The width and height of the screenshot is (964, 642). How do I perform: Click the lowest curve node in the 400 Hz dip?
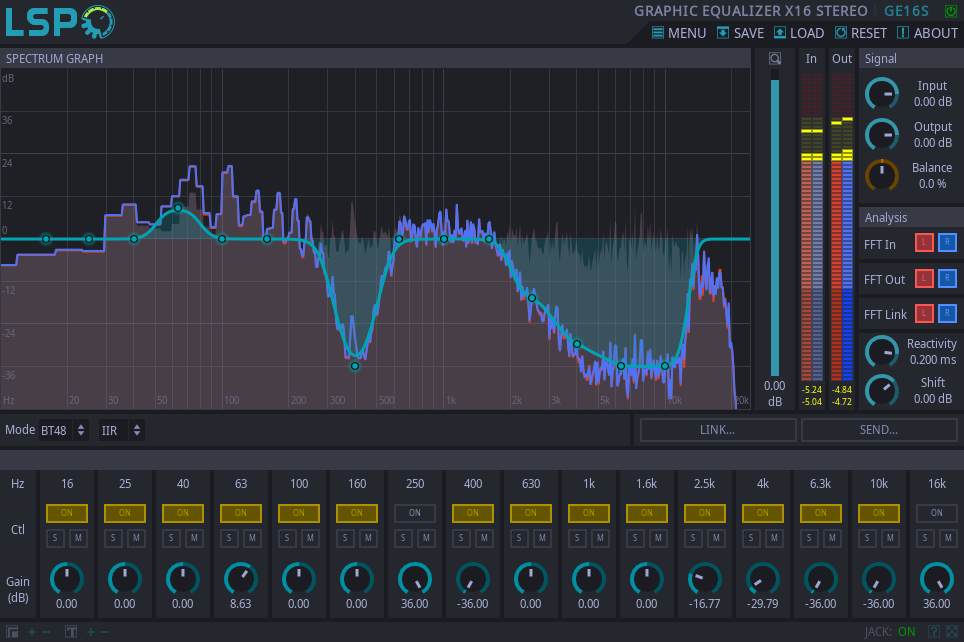pos(355,366)
